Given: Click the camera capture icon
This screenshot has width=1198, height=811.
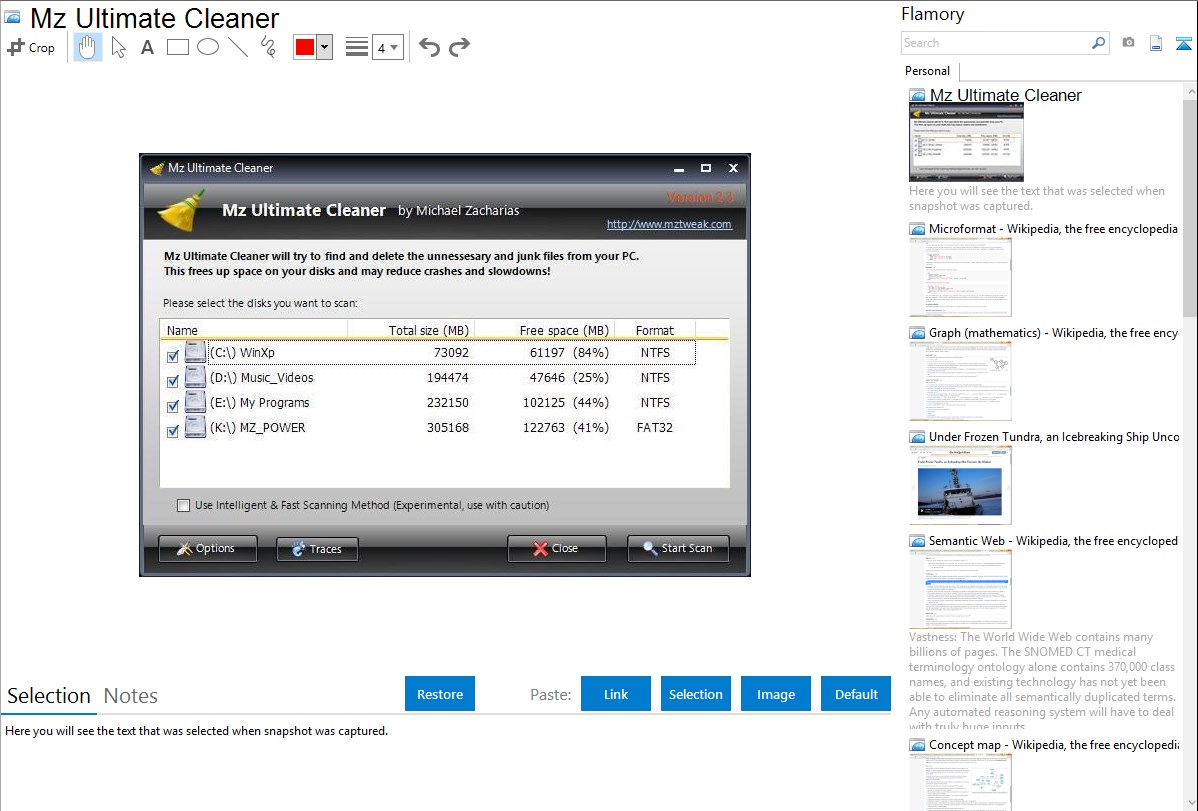Looking at the screenshot, I should [1128, 43].
